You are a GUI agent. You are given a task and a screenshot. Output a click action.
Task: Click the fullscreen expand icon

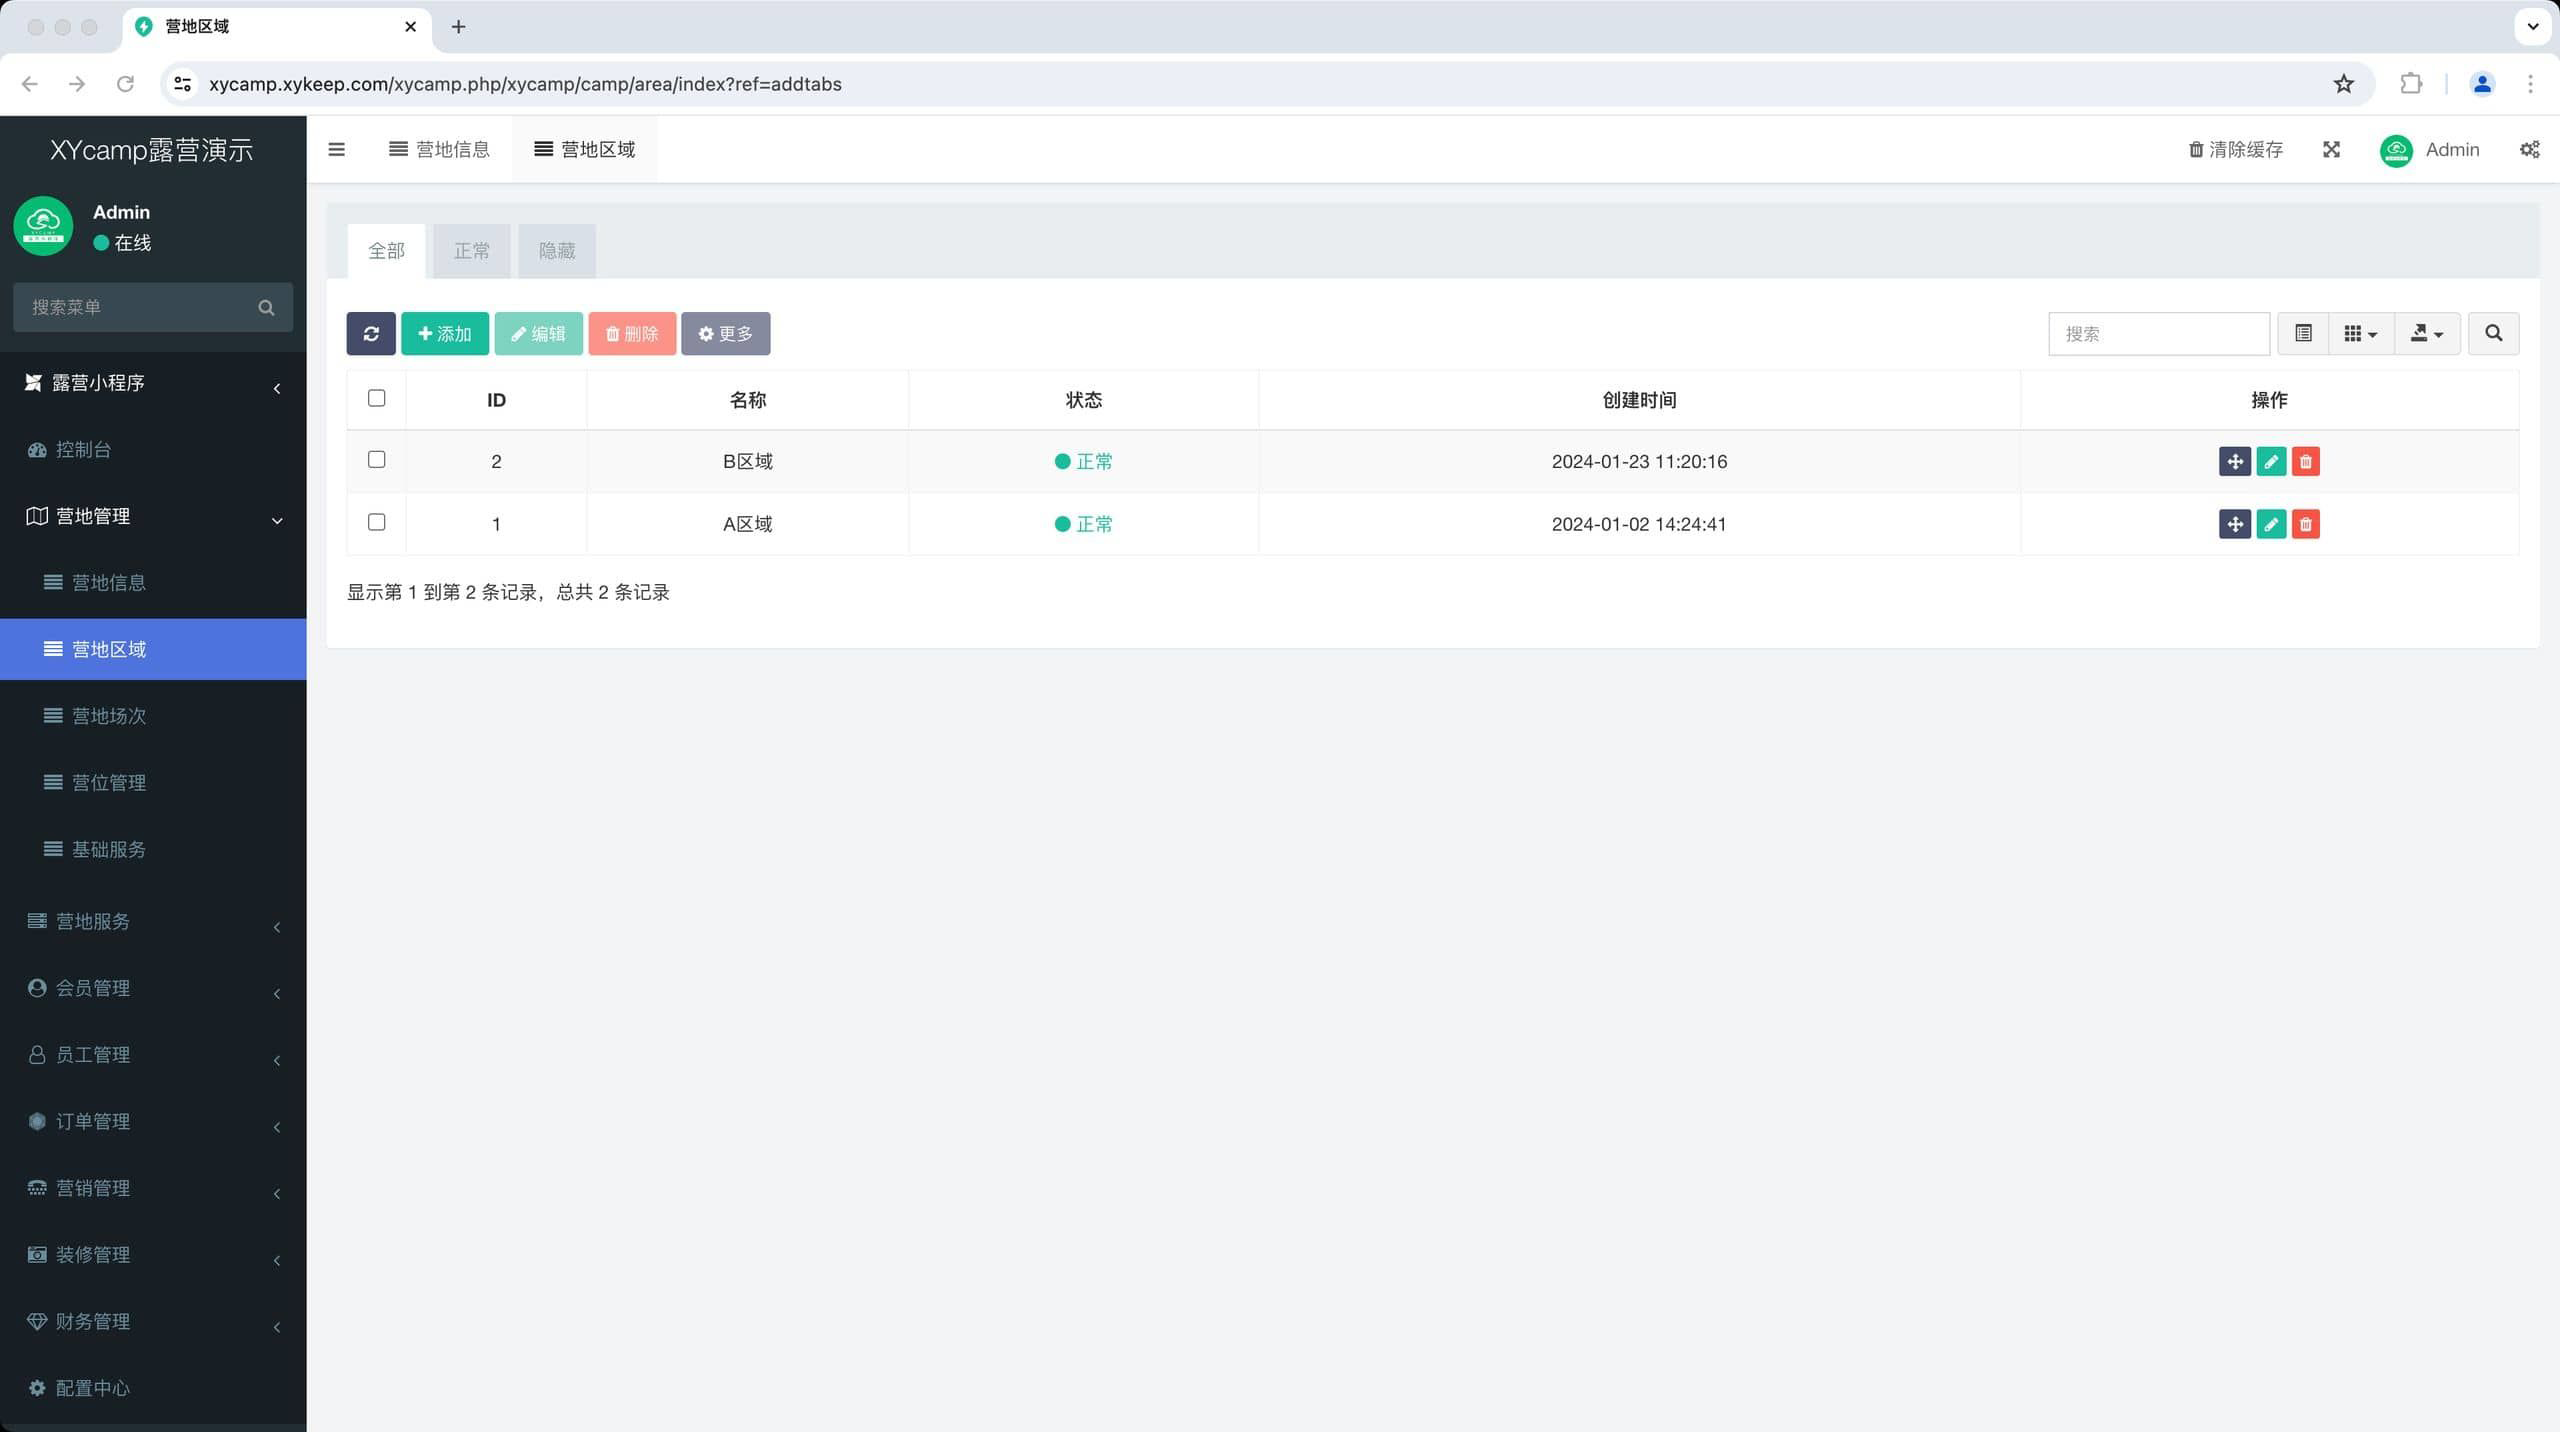(x=2331, y=149)
